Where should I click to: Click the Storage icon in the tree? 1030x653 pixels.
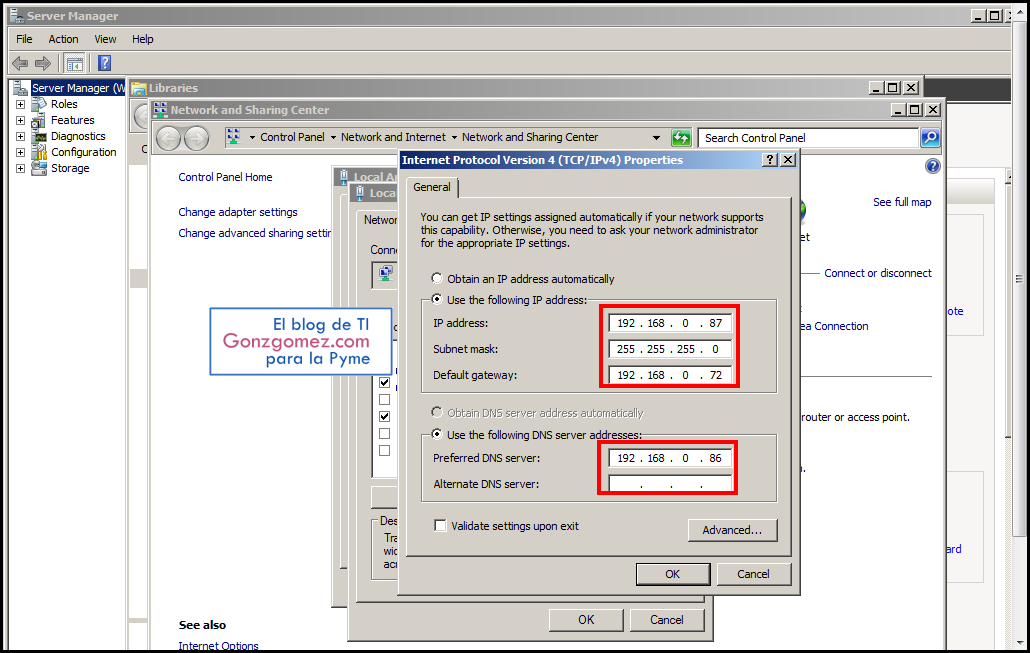click(x=39, y=168)
